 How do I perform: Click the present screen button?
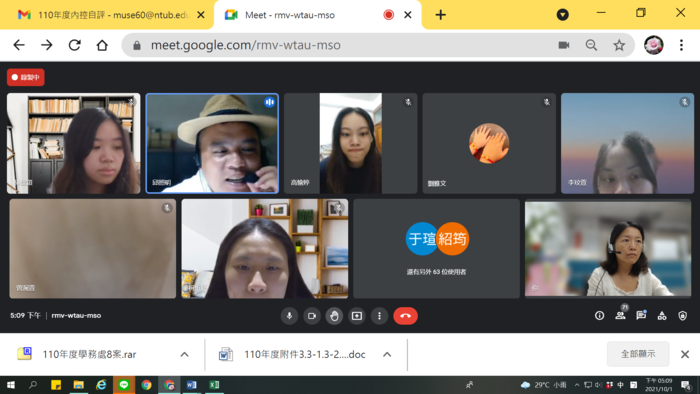[357, 316]
